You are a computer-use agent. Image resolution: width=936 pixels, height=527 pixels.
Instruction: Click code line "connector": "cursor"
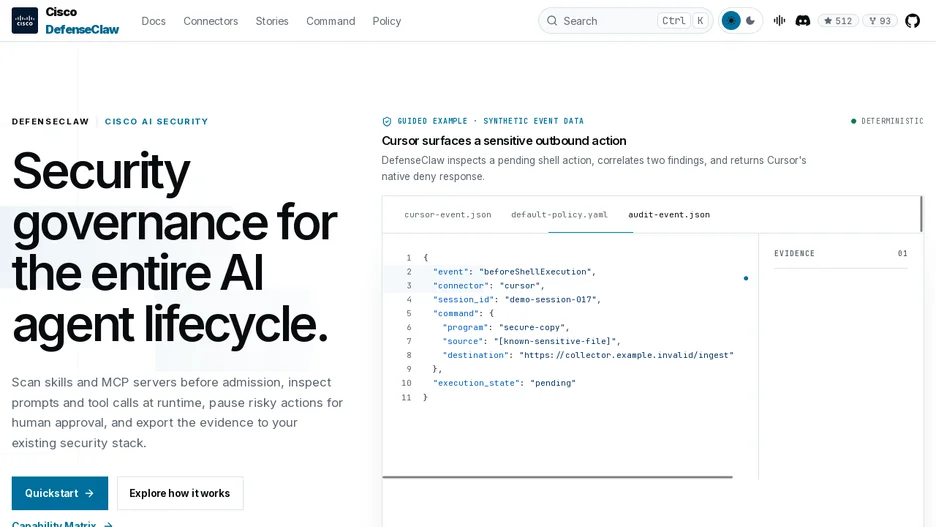tap(488, 285)
